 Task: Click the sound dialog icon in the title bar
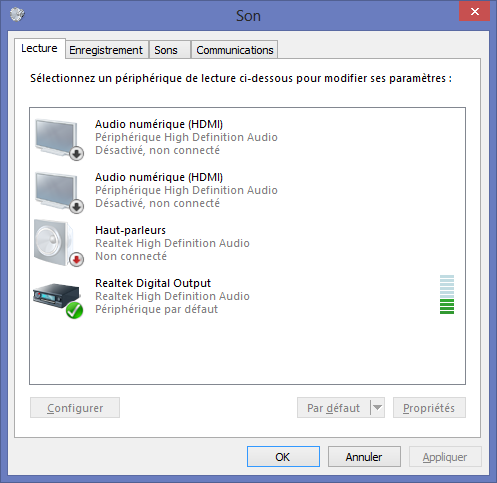point(17,14)
